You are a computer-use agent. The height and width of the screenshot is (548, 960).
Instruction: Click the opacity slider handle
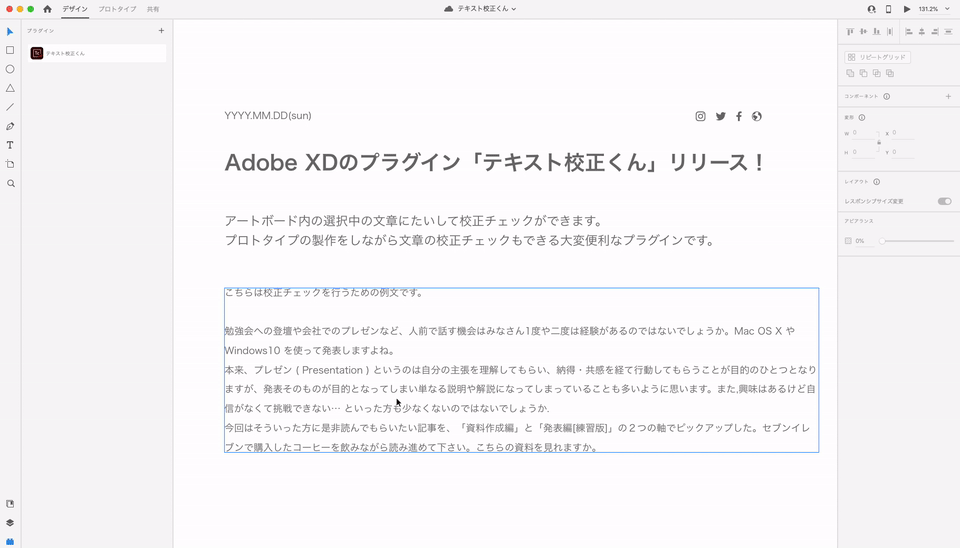pyautogui.click(x=882, y=241)
